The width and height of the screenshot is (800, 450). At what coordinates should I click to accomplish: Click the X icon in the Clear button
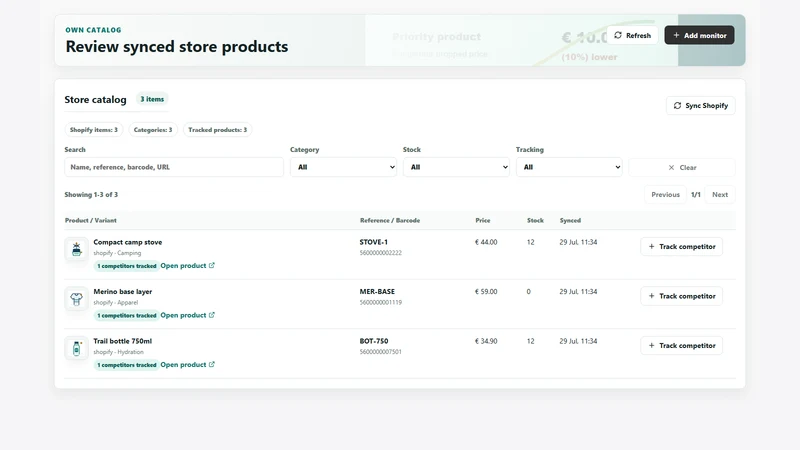[671, 167]
